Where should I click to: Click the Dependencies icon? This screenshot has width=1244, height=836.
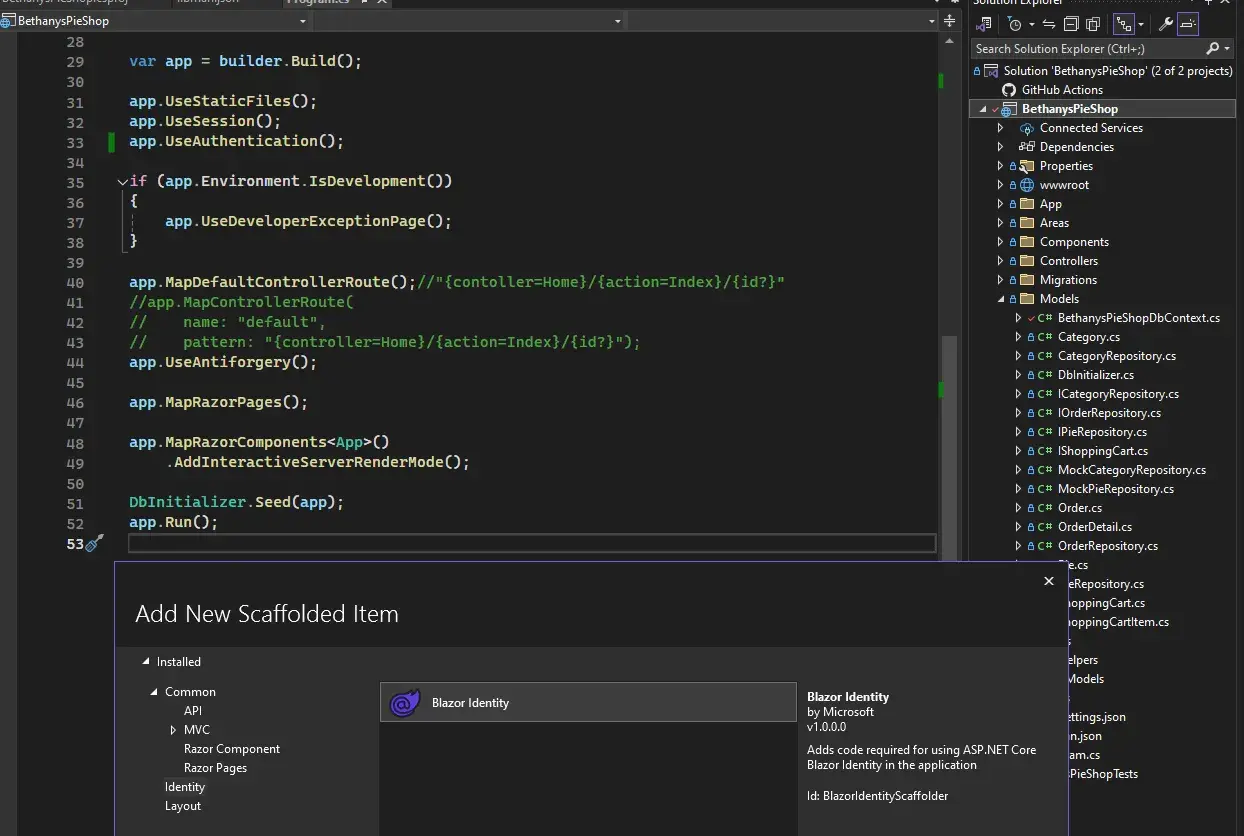coord(1026,147)
